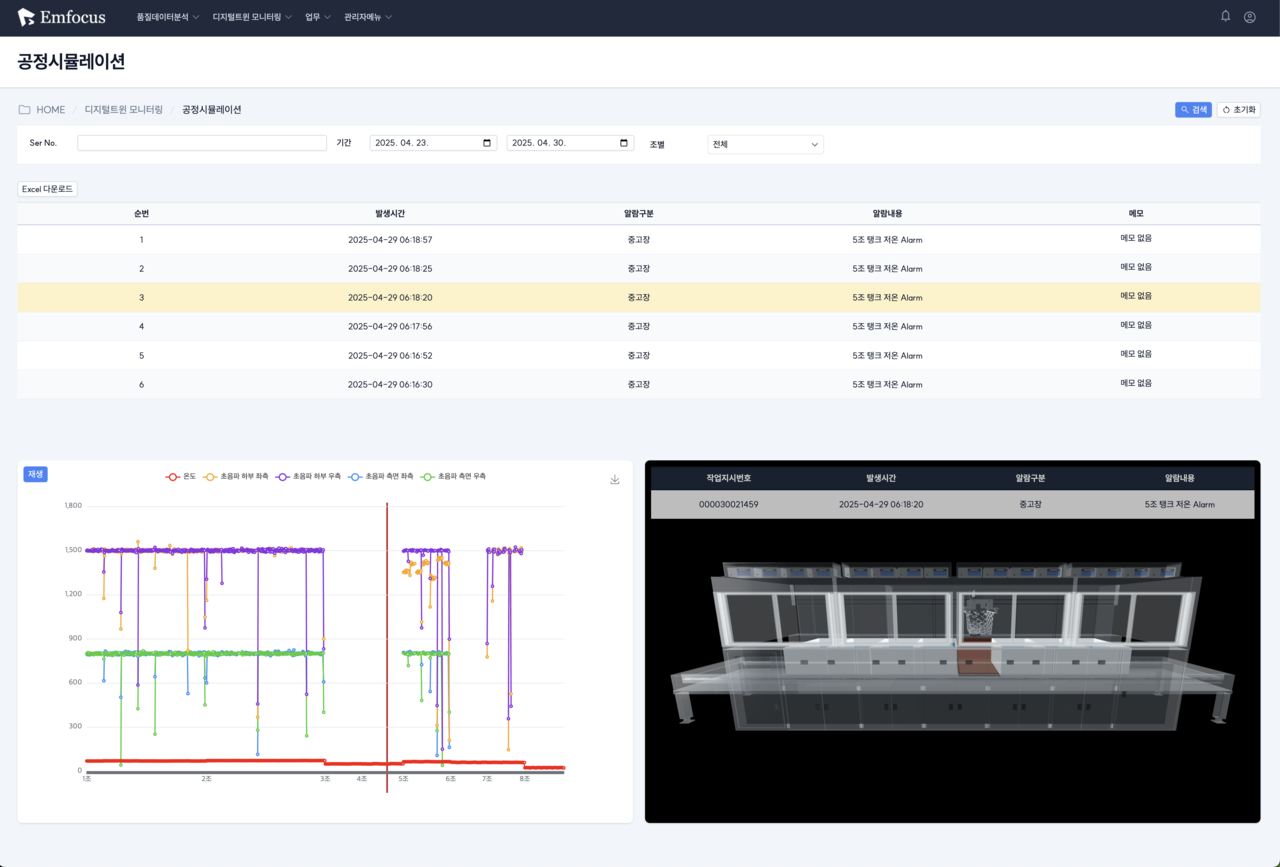Open end date calendar picker icon
Image resolution: width=1280 pixels, height=867 pixels.
point(625,143)
